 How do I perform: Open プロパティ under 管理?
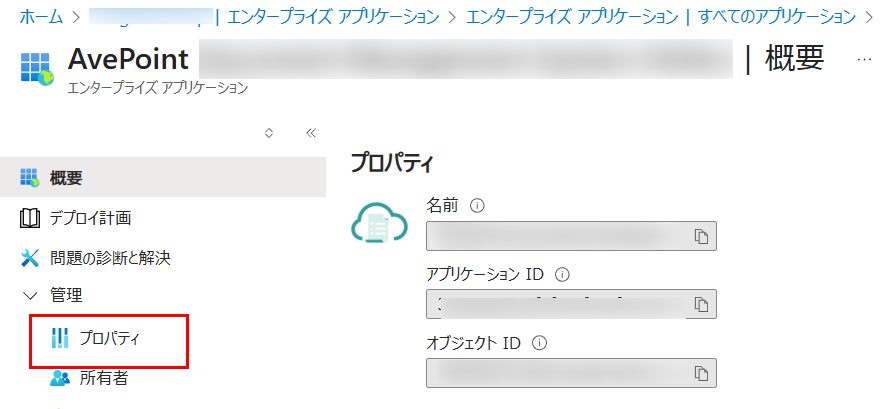tap(109, 339)
